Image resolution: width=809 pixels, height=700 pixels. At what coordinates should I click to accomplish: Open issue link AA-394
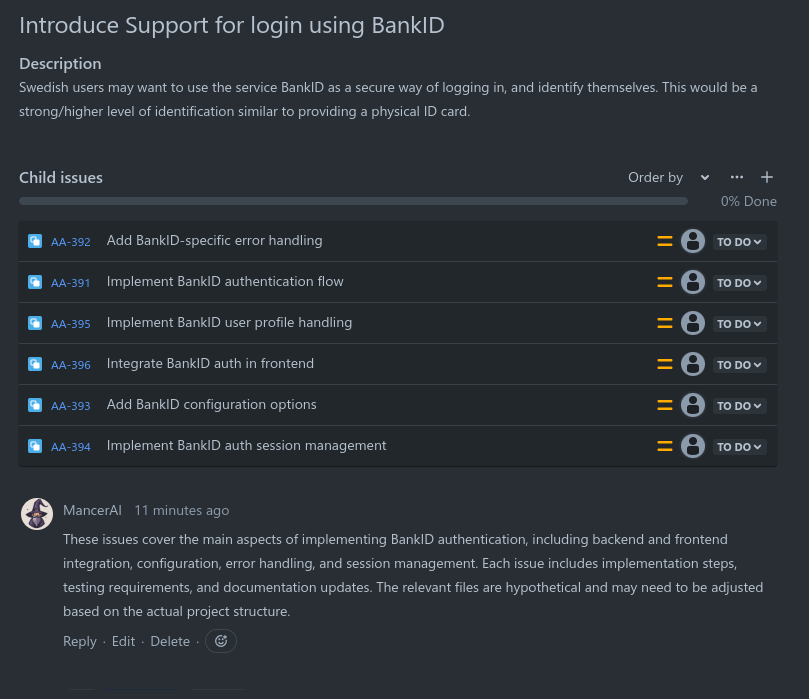(x=71, y=447)
